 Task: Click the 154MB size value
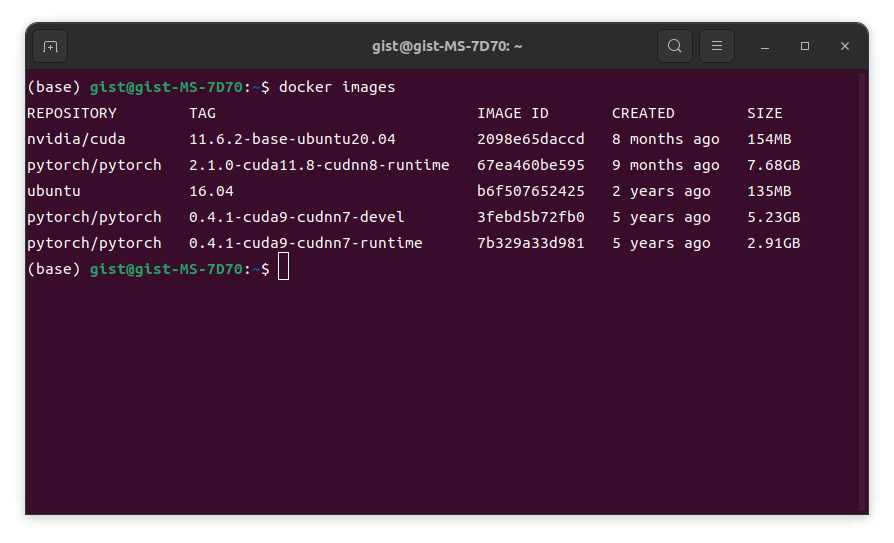(x=769, y=139)
